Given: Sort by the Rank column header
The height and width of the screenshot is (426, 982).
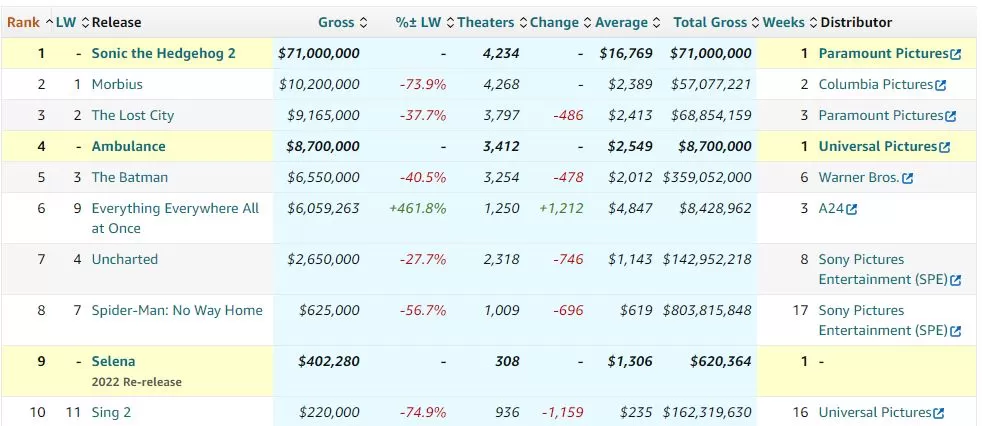Looking at the screenshot, I should coord(23,22).
